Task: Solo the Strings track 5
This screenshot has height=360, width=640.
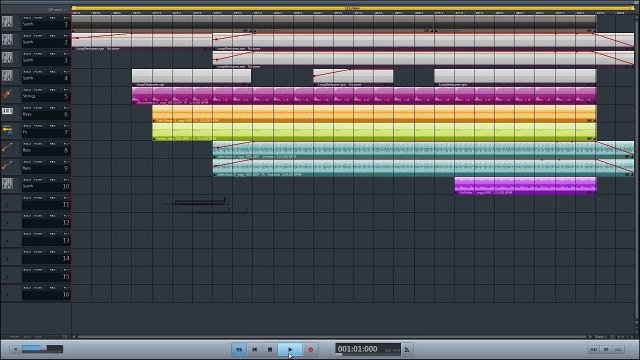Action: (27, 90)
